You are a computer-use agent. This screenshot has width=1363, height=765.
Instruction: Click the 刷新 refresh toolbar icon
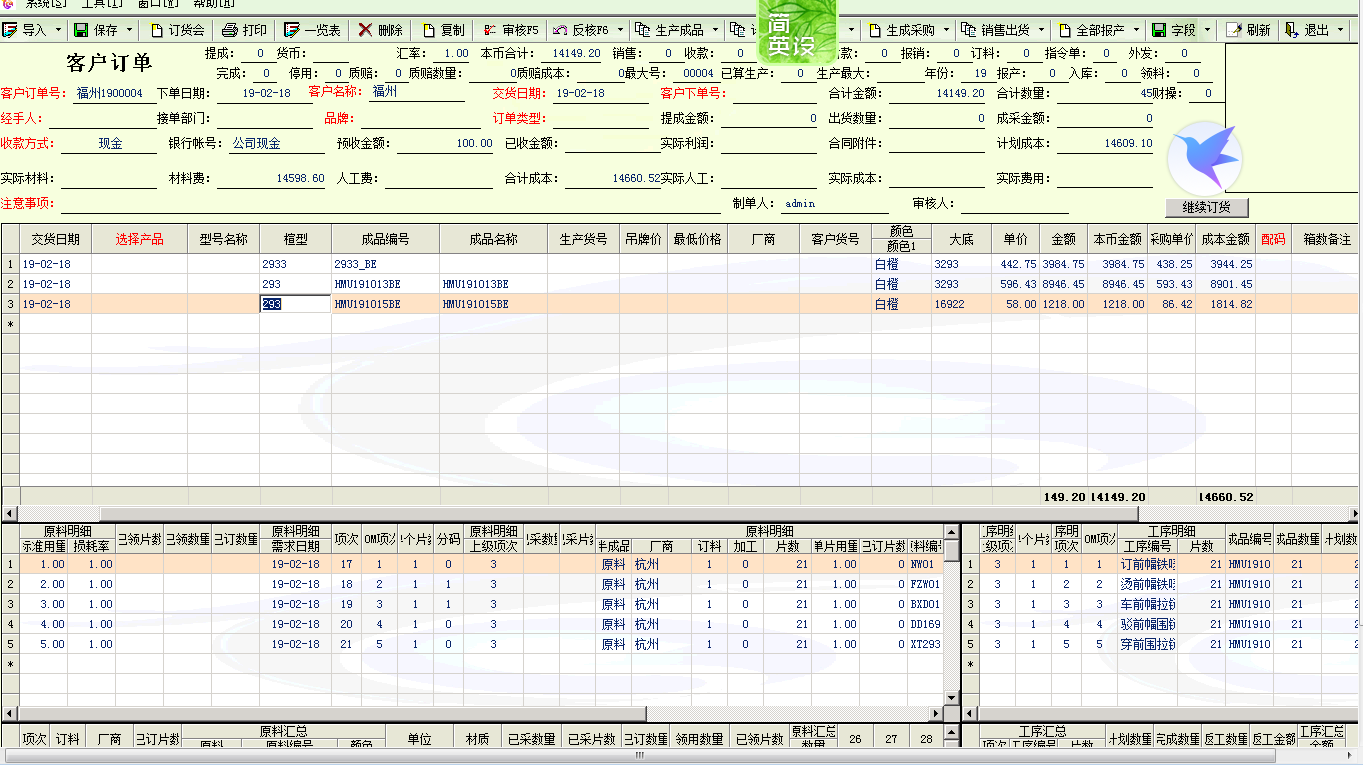(1233, 30)
